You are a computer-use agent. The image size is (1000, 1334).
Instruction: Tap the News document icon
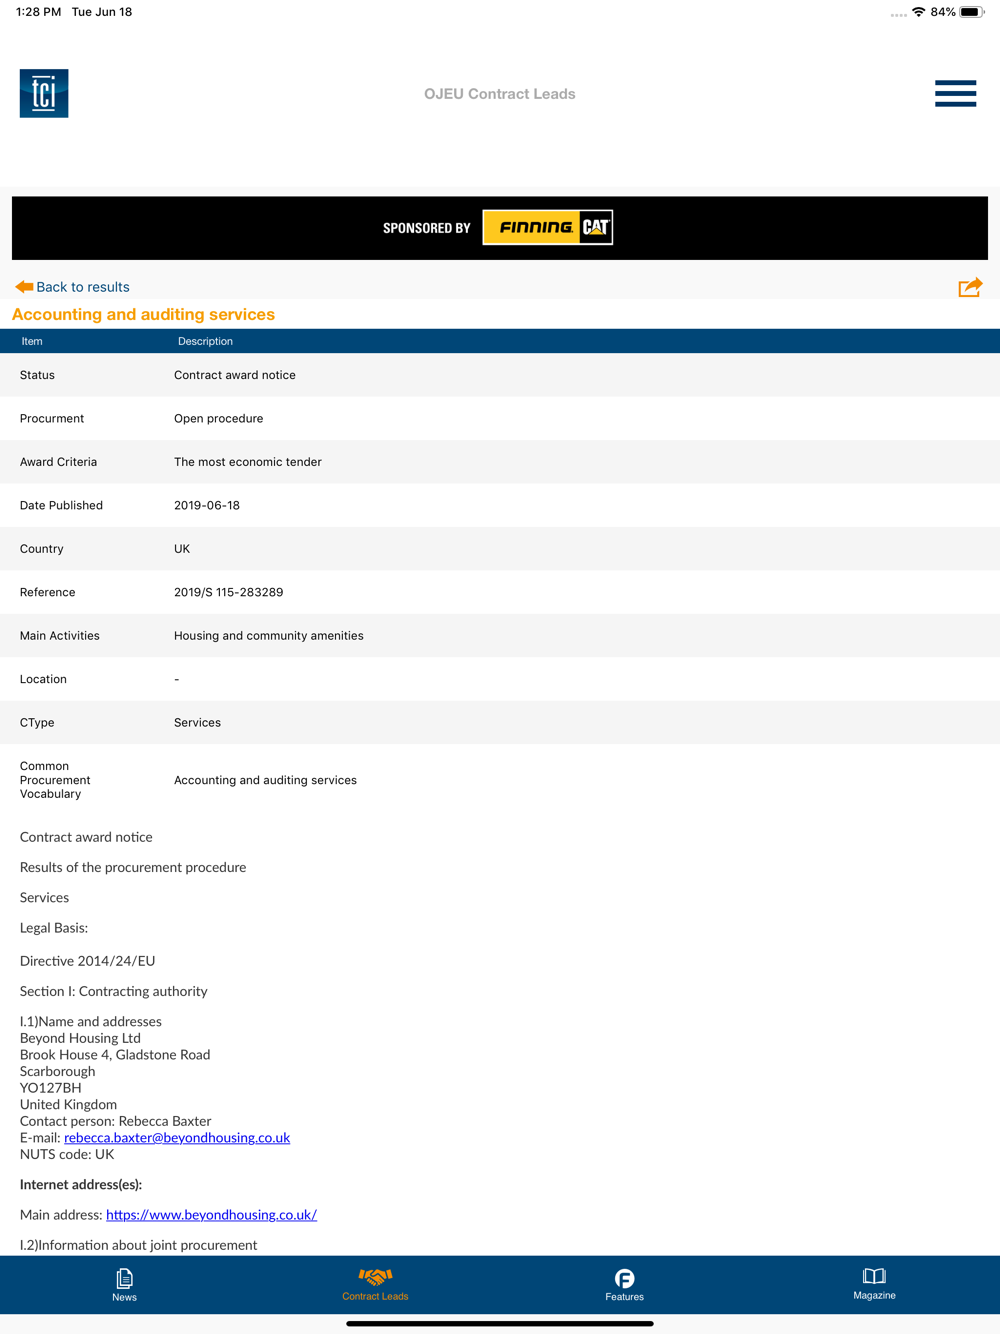point(124,1278)
